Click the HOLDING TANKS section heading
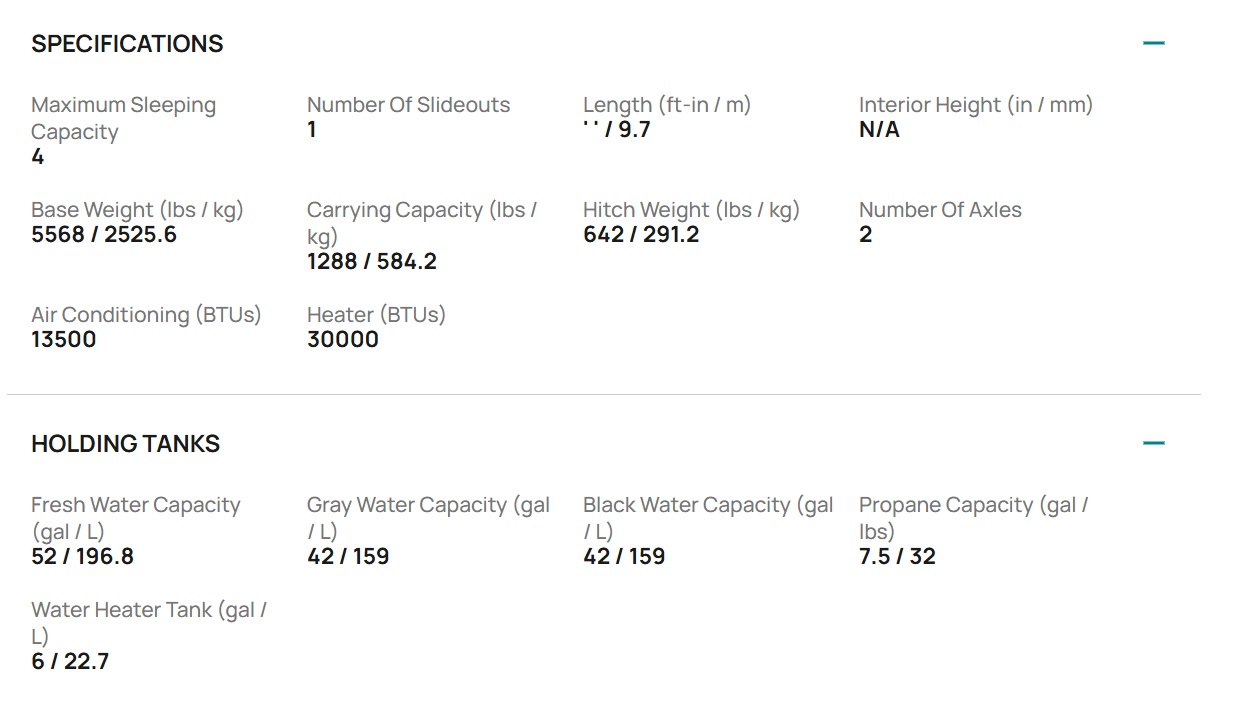1245x711 pixels. pos(125,444)
